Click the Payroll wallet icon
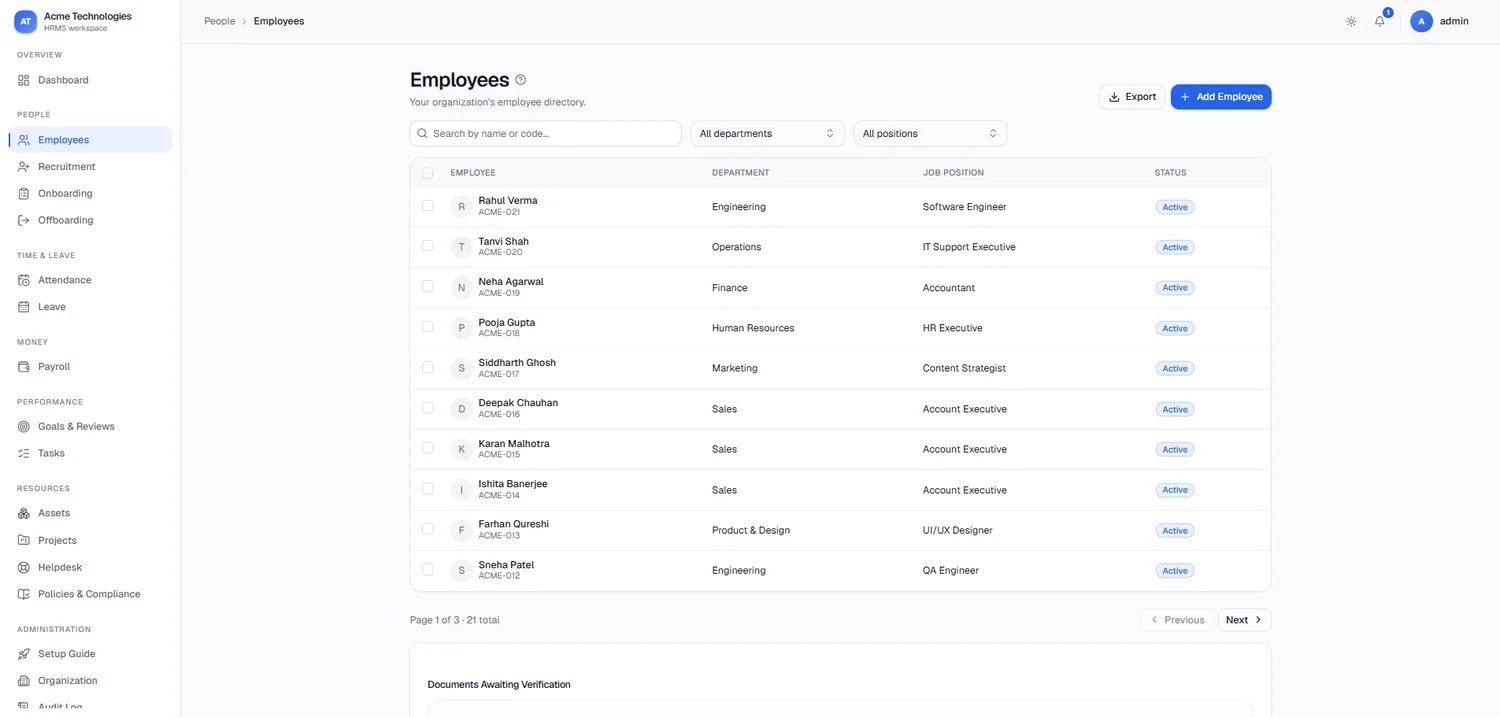 pos(24,367)
